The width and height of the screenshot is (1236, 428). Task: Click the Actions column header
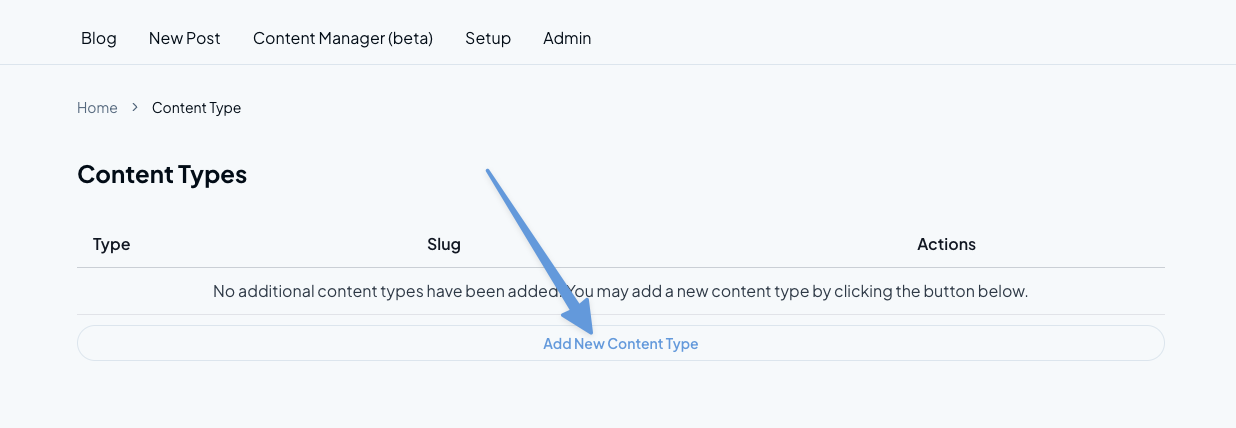click(946, 244)
